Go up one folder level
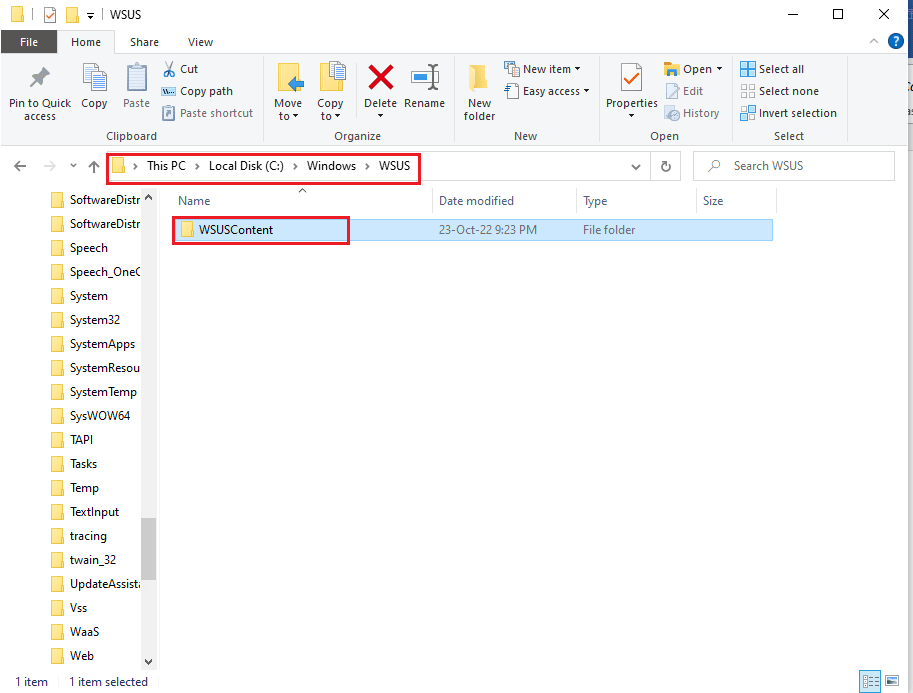This screenshot has width=913, height=693. [x=94, y=167]
